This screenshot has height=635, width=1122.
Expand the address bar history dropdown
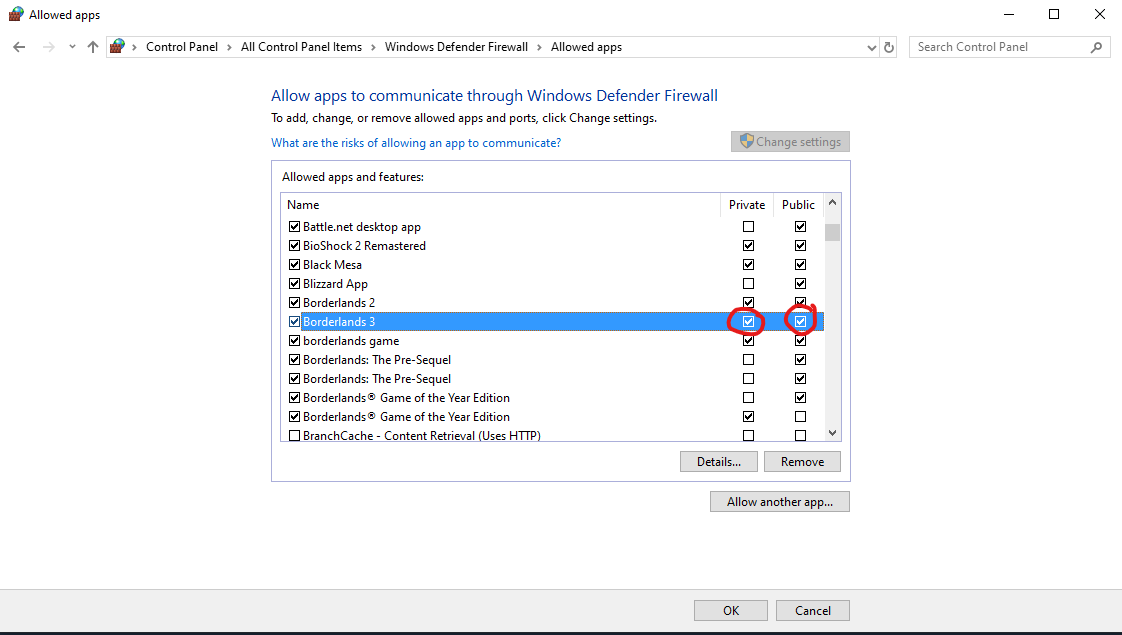click(872, 47)
